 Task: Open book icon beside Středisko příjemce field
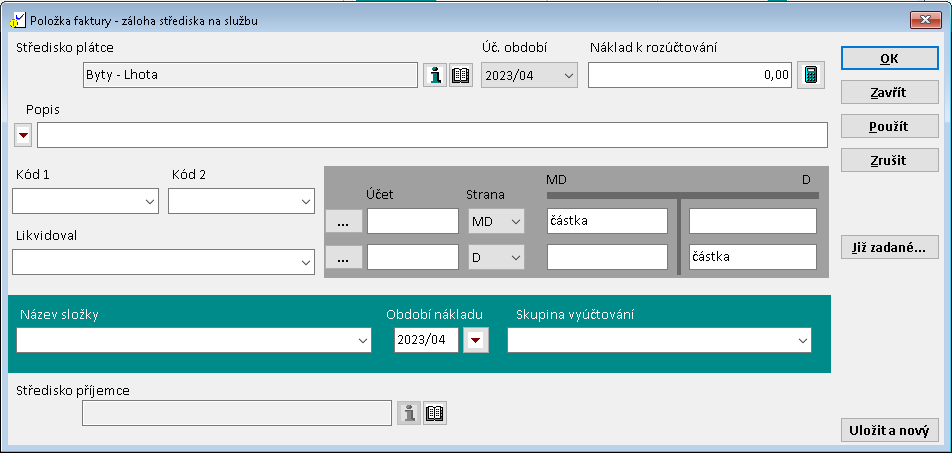(x=434, y=413)
